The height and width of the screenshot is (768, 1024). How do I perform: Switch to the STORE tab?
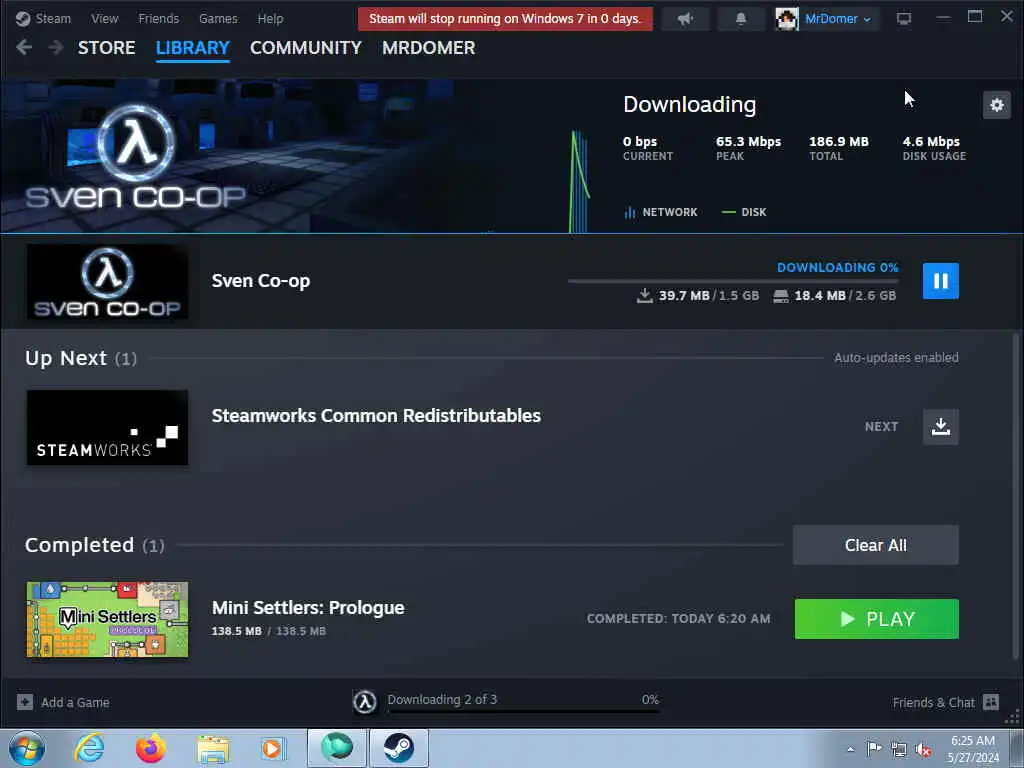(106, 48)
